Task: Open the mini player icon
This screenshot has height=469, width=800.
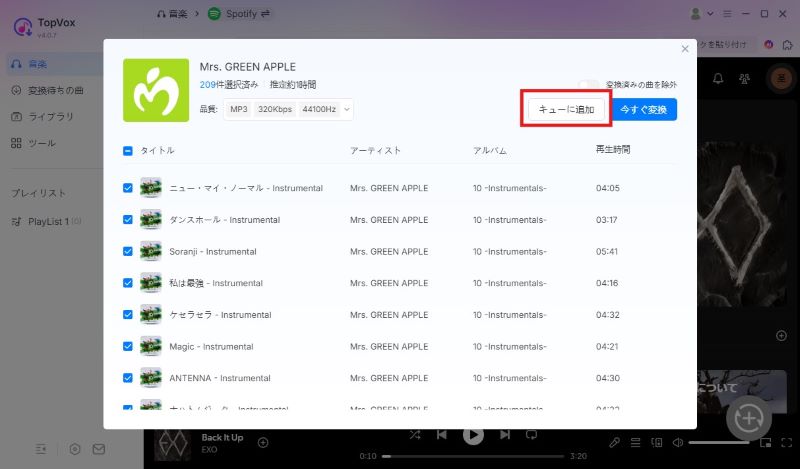Action: 765,442
